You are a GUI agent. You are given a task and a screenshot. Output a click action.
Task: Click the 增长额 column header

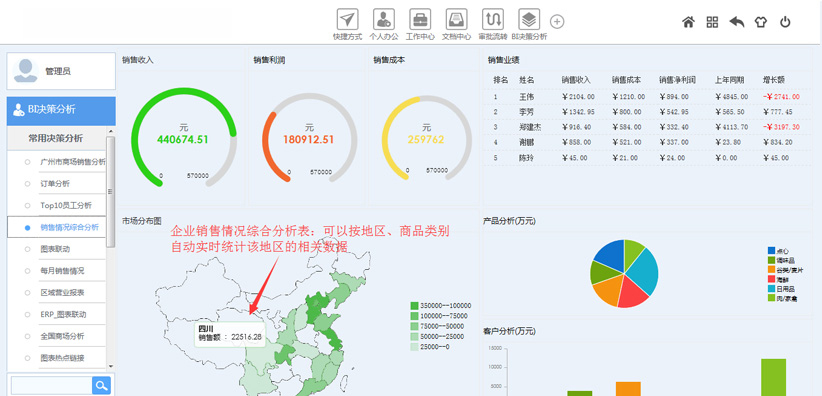[x=773, y=80]
